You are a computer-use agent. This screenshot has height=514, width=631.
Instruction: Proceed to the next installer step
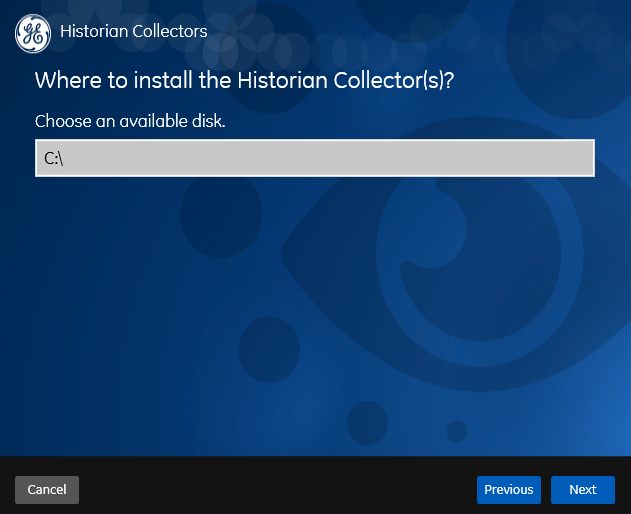click(583, 489)
